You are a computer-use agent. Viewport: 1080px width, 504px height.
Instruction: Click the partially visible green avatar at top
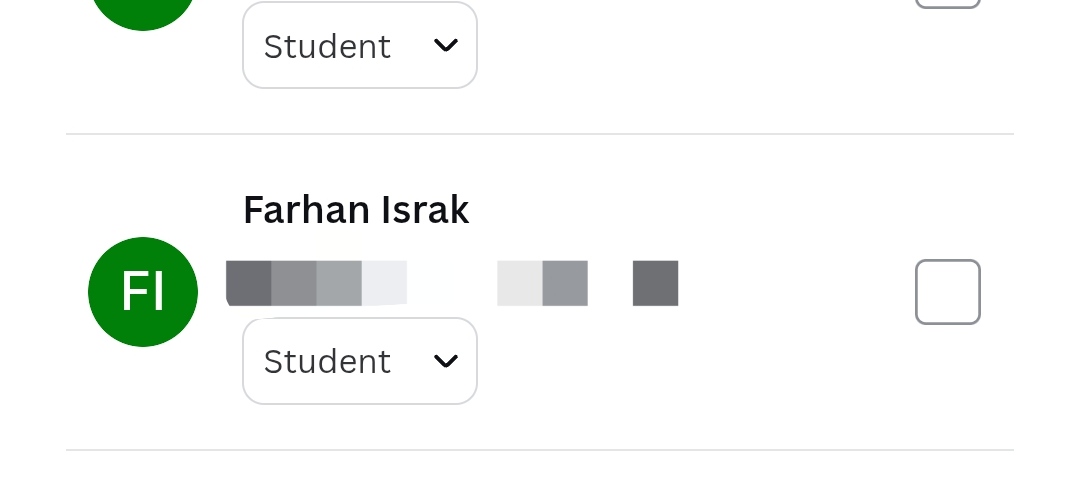pos(143,12)
